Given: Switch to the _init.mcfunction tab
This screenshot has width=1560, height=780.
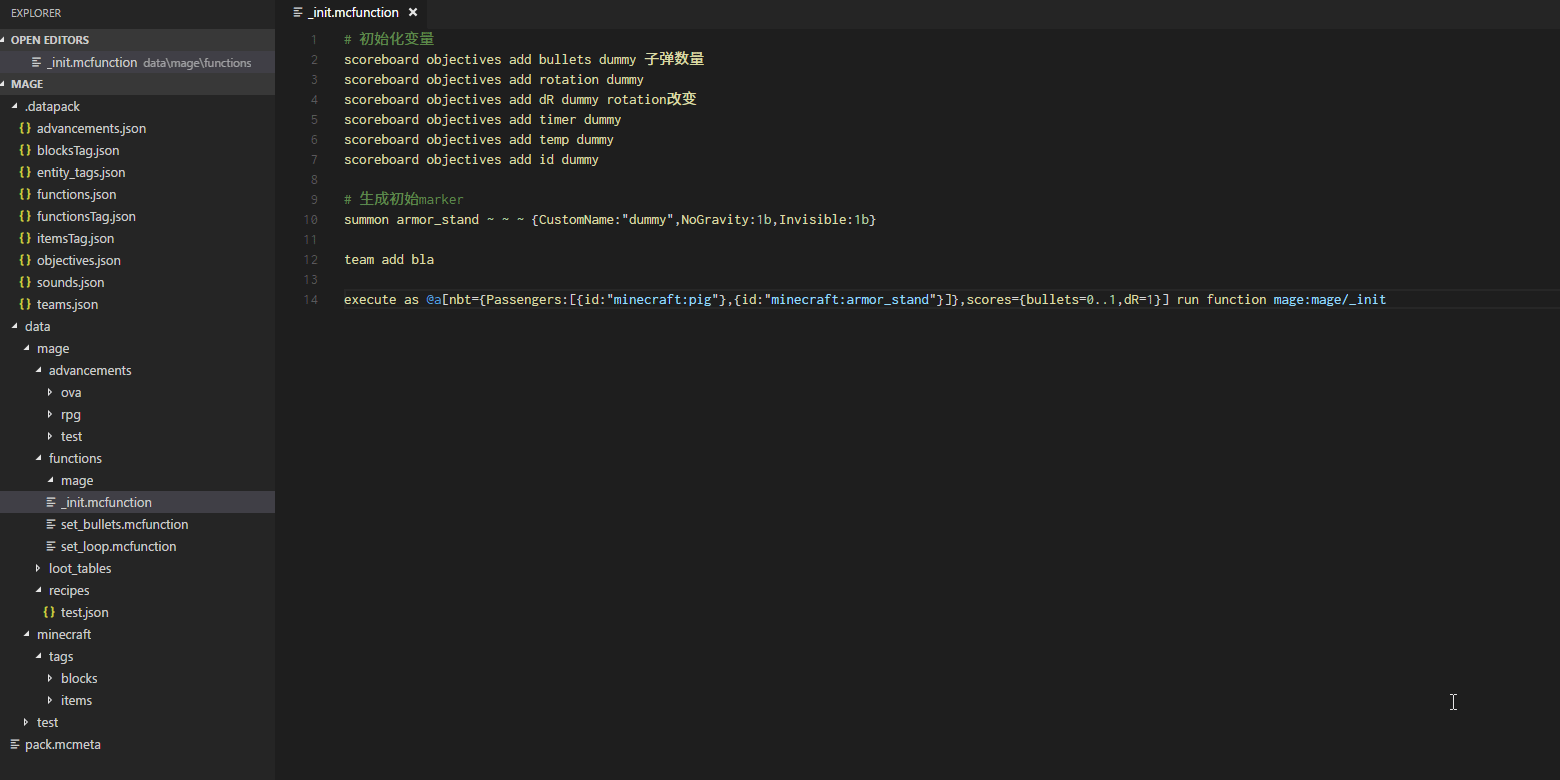Looking at the screenshot, I should coord(352,13).
